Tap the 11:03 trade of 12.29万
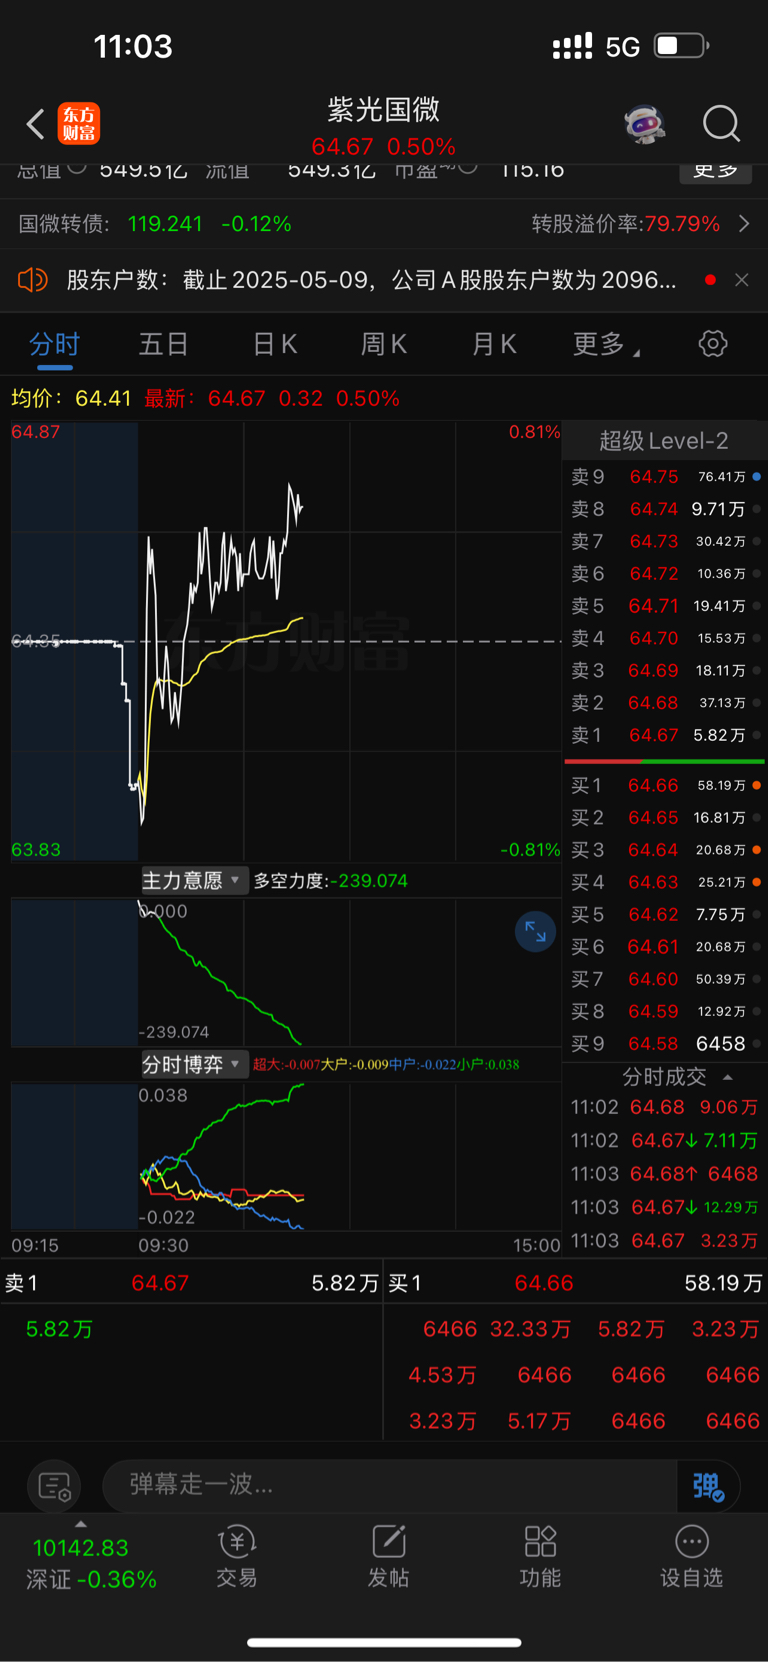Viewport: 768px width, 1662px height. coord(664,1208)
